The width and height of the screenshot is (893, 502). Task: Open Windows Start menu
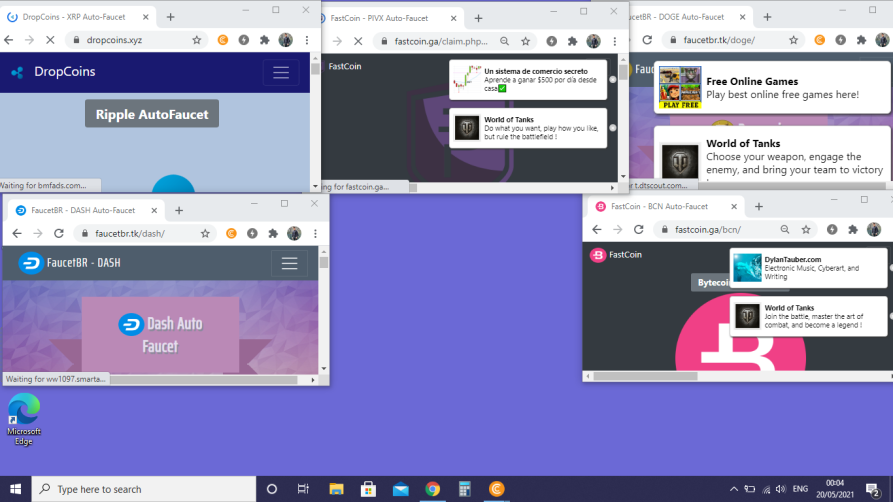(x=15, y=489)
